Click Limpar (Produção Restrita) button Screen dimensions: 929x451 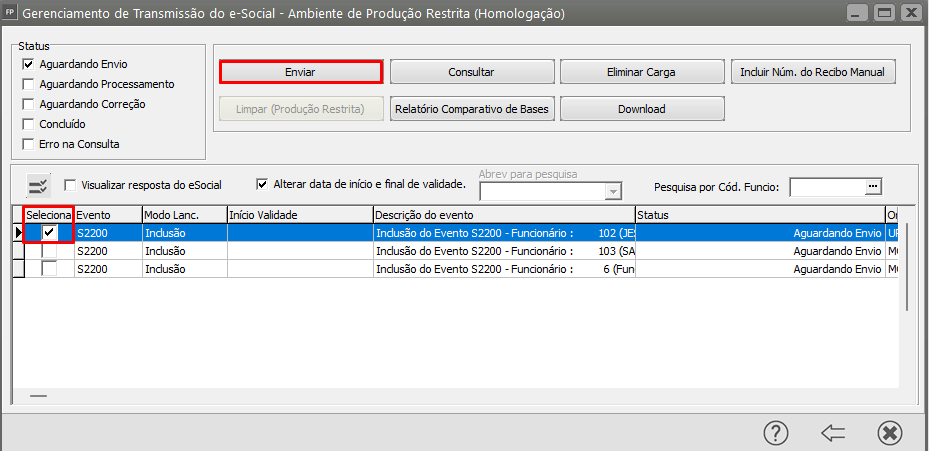[300, 109]
